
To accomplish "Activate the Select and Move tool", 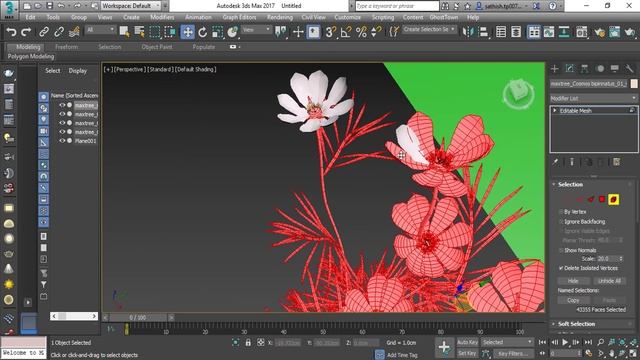I will (187, 32).
